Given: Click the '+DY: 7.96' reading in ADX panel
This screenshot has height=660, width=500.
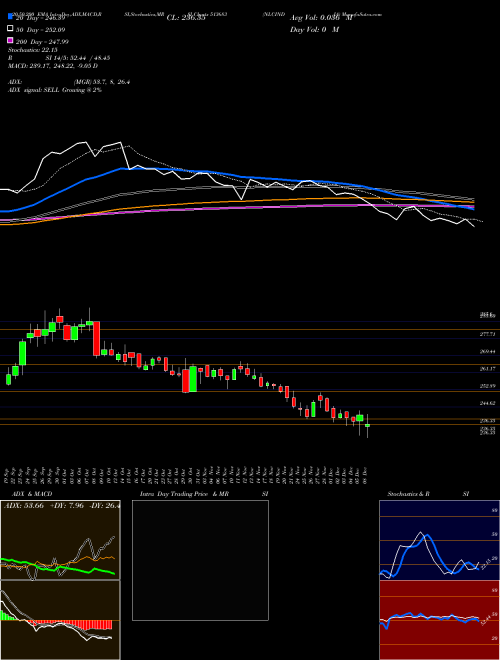Looking at the screenshot, I should (x=65, y=506).
